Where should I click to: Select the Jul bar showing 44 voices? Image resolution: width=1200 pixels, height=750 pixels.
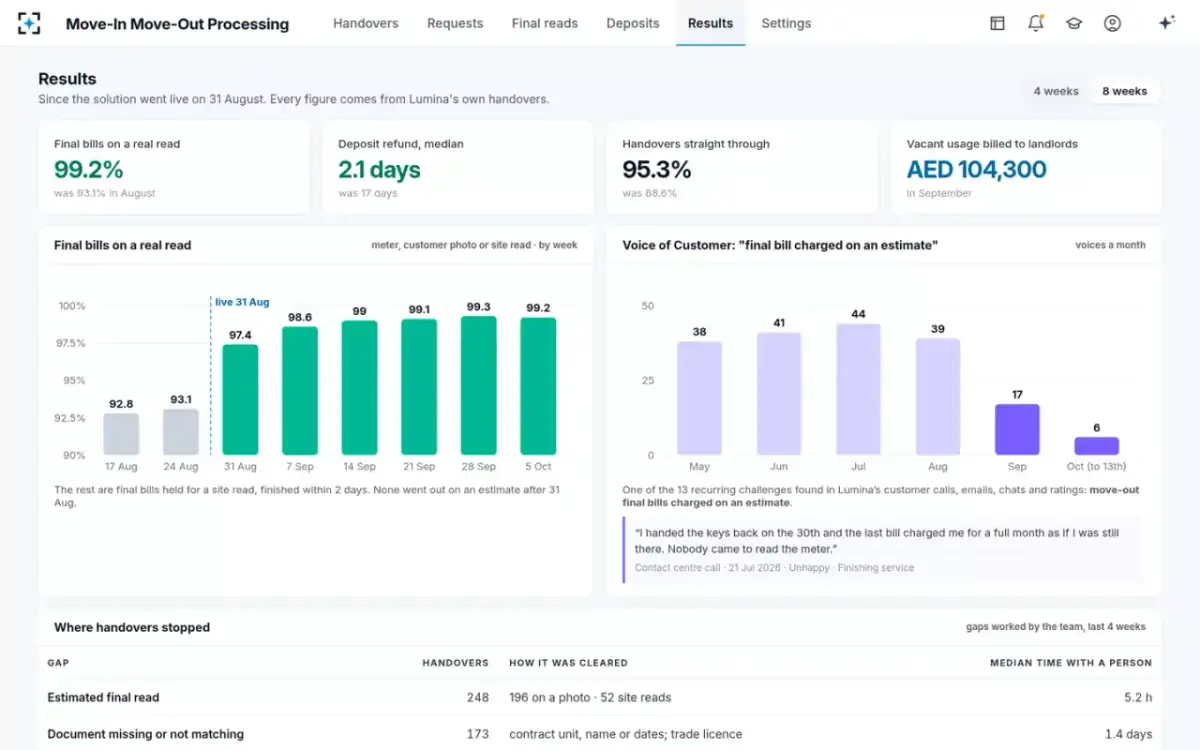click(858, 389)
